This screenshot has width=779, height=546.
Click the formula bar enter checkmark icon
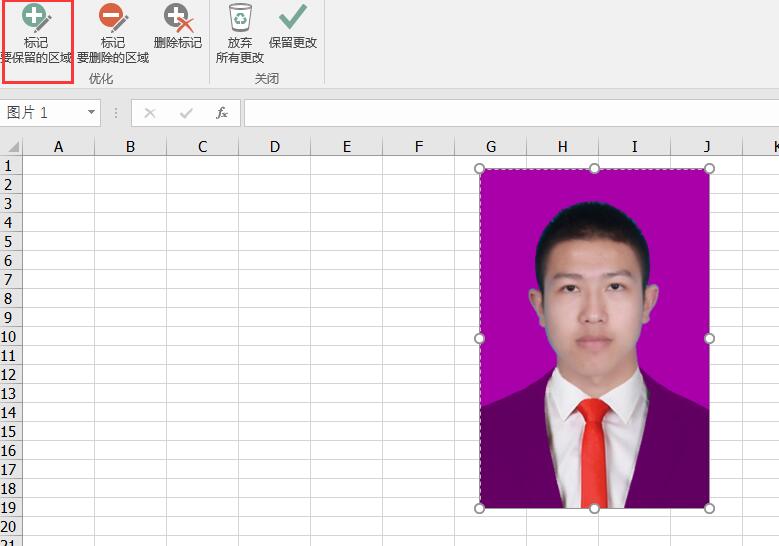[x=186, y=113]
